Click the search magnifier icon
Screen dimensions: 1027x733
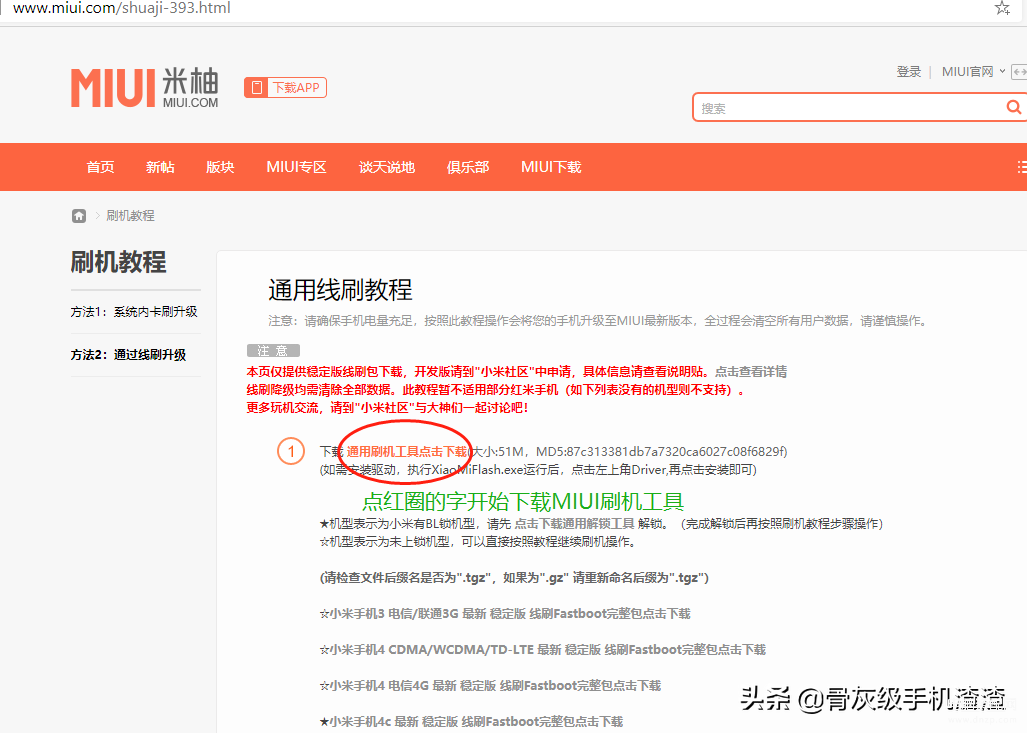1013,107
